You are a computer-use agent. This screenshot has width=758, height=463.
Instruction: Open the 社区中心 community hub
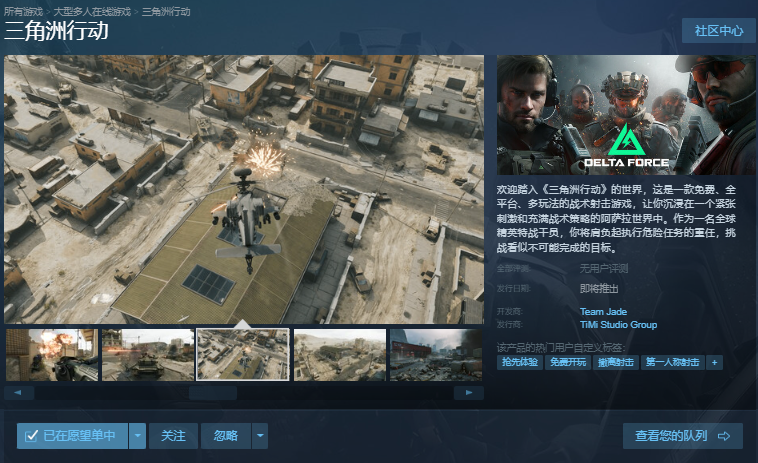[x=718, y=30]
